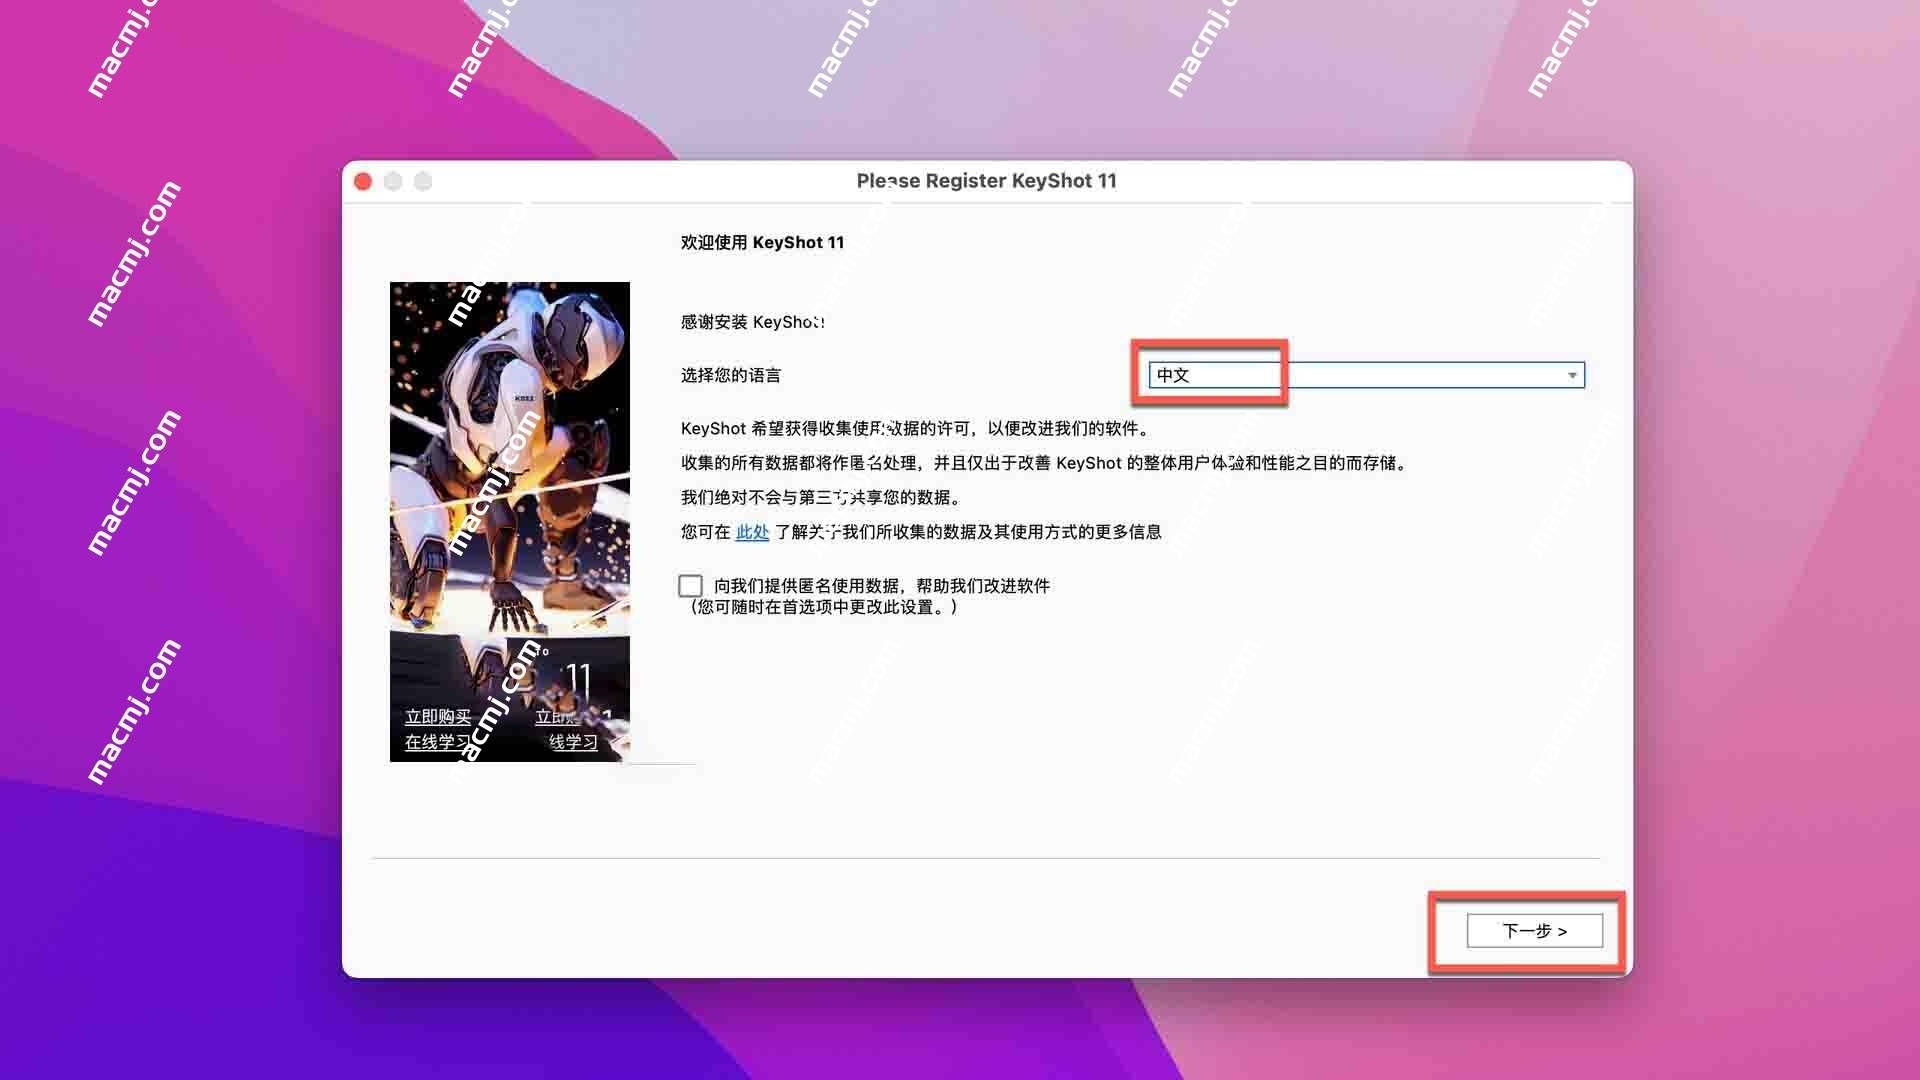1920x1080 pixels.
Task: Click the 向我们提供匿名使用数据 checkbox label
Action: pyautogui.click(x=882, y=586)
